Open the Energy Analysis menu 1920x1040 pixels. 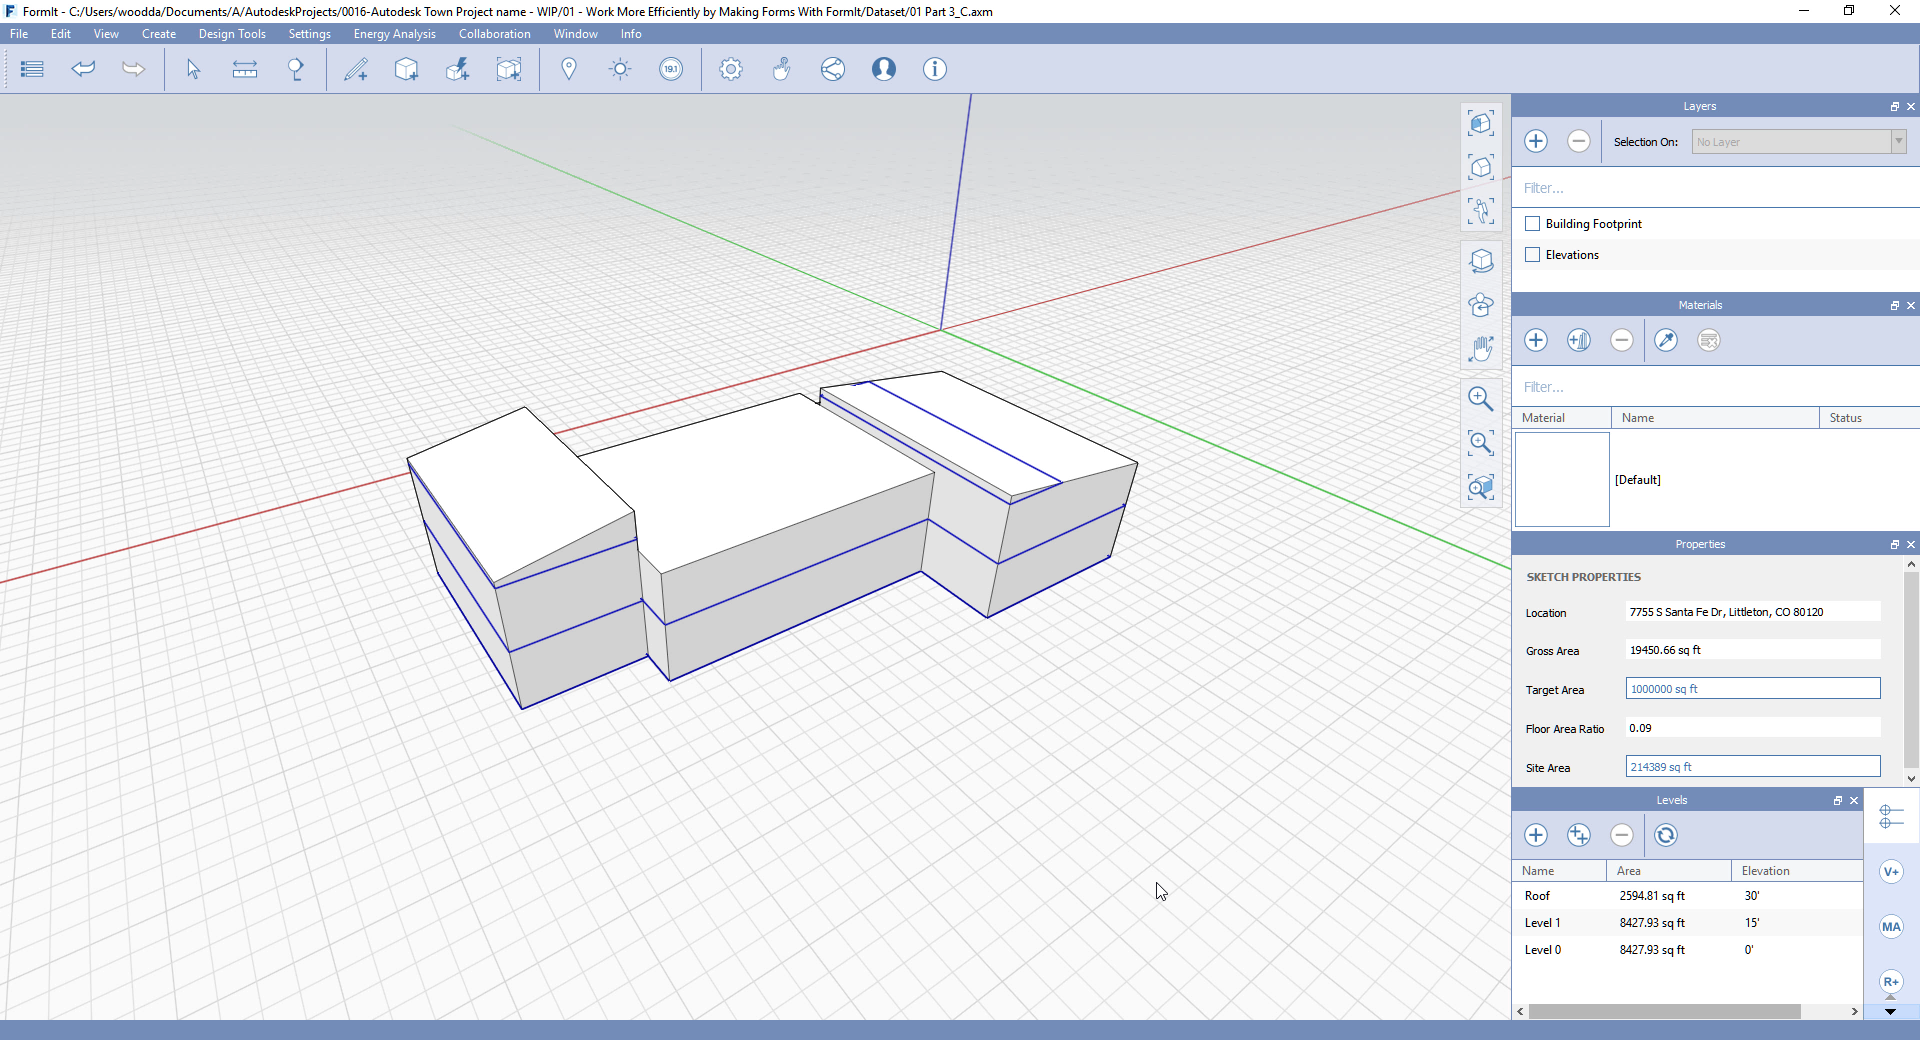(394, 34)
